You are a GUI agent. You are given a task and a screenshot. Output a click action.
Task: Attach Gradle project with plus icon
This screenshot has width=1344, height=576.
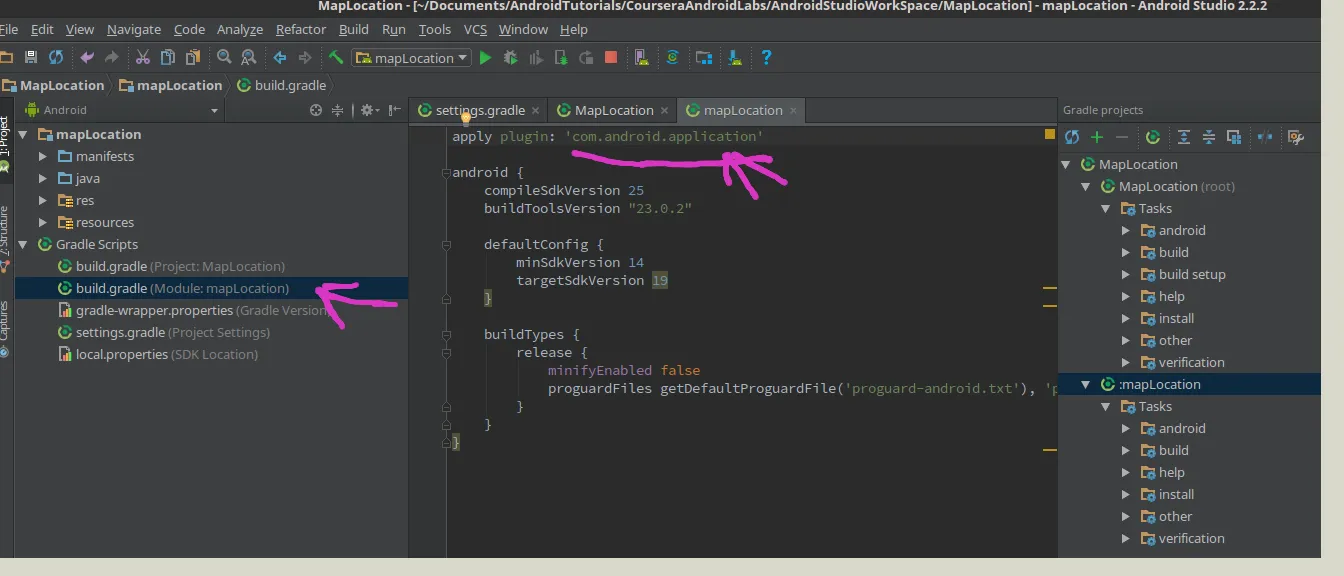coord(1097,137)
